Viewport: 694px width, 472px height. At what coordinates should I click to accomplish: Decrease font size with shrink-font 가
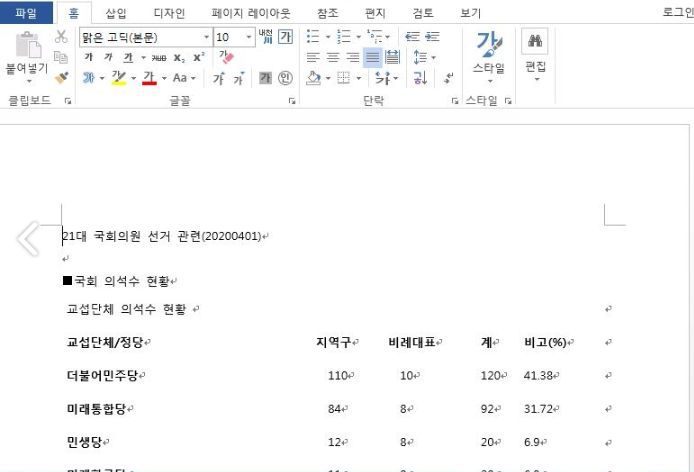(239, 78)
